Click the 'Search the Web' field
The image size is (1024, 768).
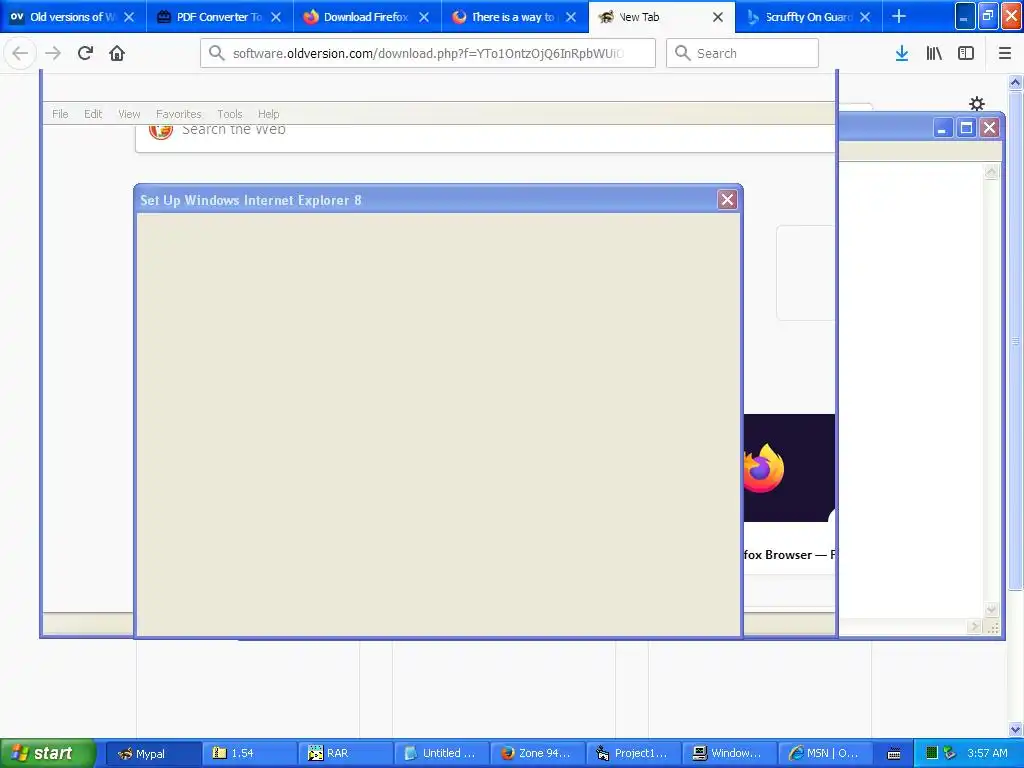(x=485, y=138)
